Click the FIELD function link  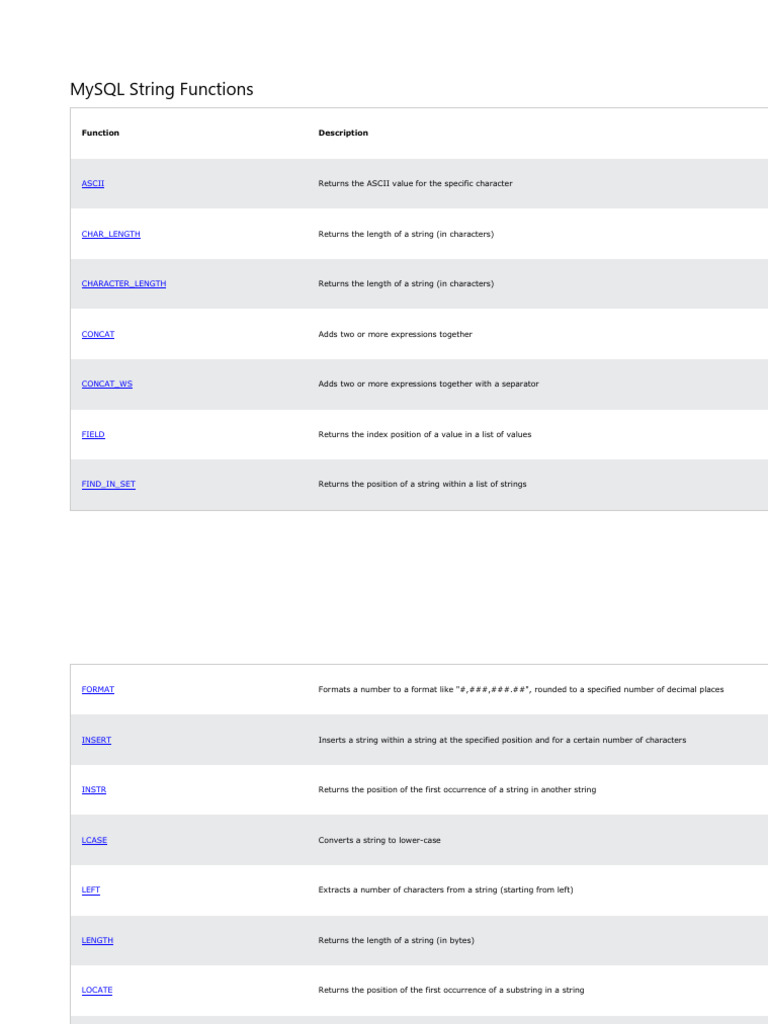pyautogui.click(x=93, y=434)
